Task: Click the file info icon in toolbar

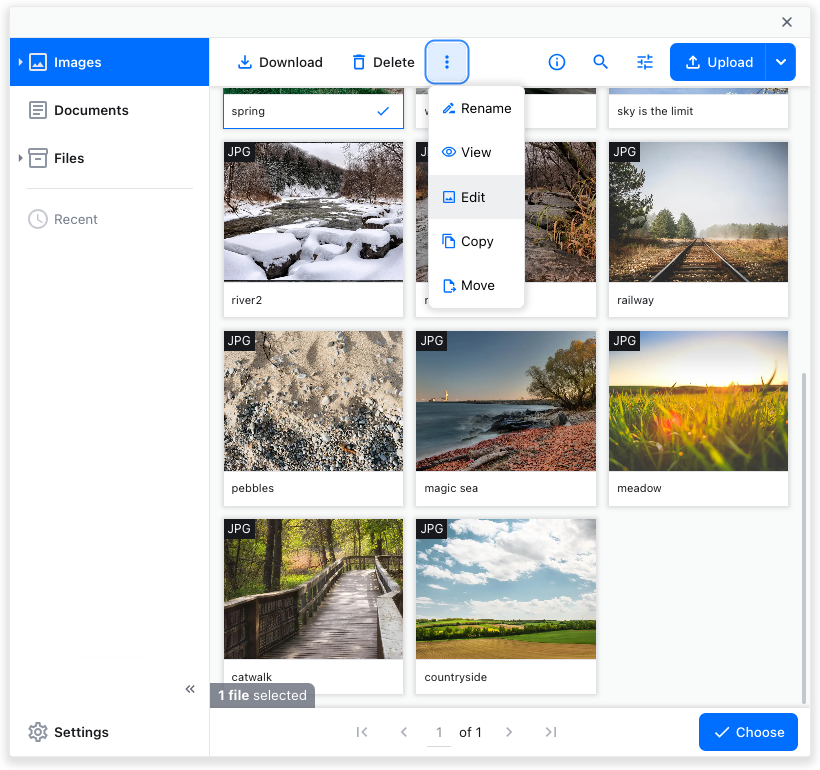Action: pyautogui.click(x=557, y=62)
